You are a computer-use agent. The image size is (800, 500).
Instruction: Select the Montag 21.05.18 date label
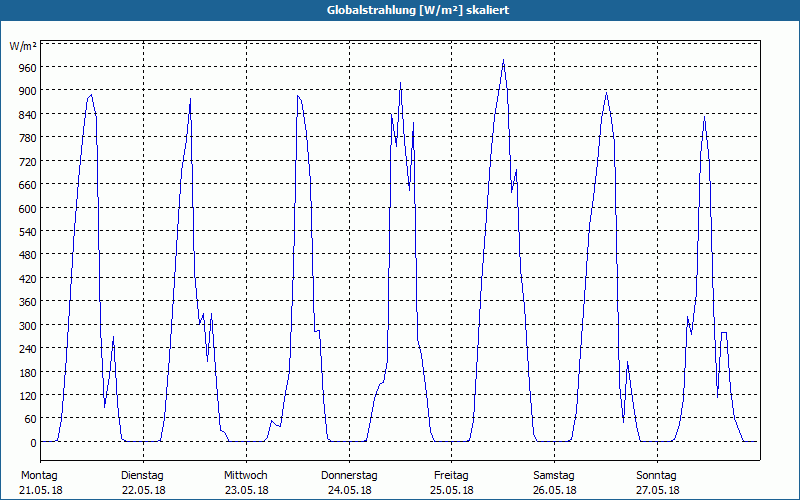click(x=41, y=483)
